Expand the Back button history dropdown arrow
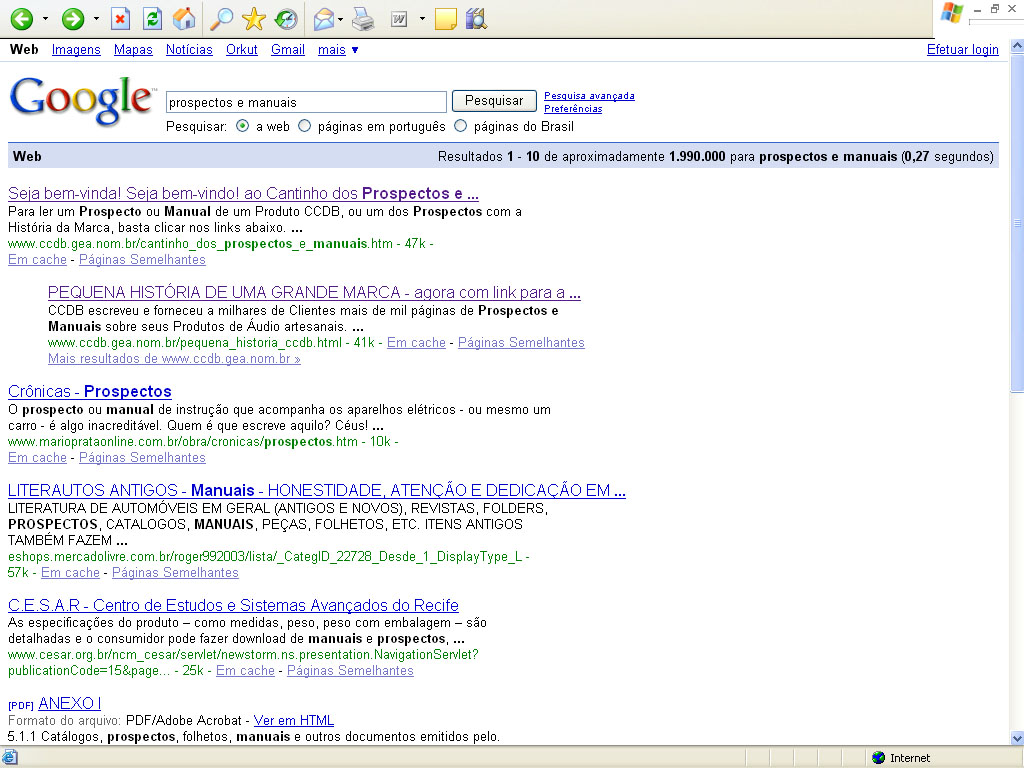This screenshot has height=768, width=1024. coord(45,18)
